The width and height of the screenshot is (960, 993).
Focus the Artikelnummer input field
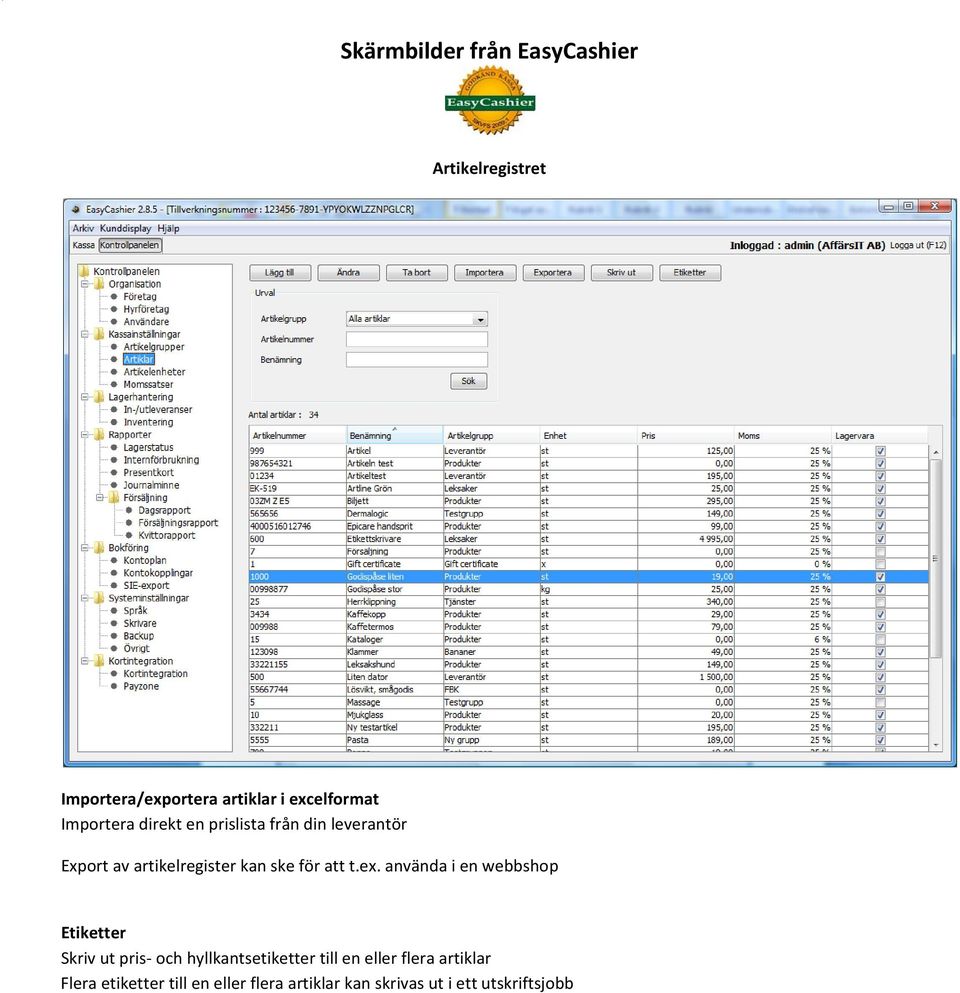pos(417,339)
